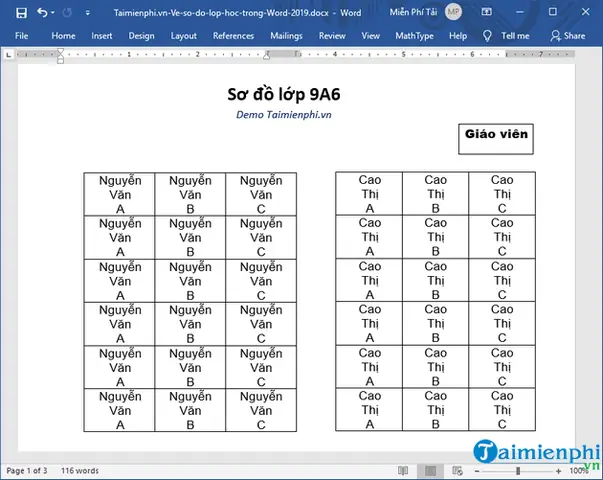Image resolution: width=603 pixels, height=480 pixels.
Task: Switch to Read Mode view
Action: coord(403,470)
